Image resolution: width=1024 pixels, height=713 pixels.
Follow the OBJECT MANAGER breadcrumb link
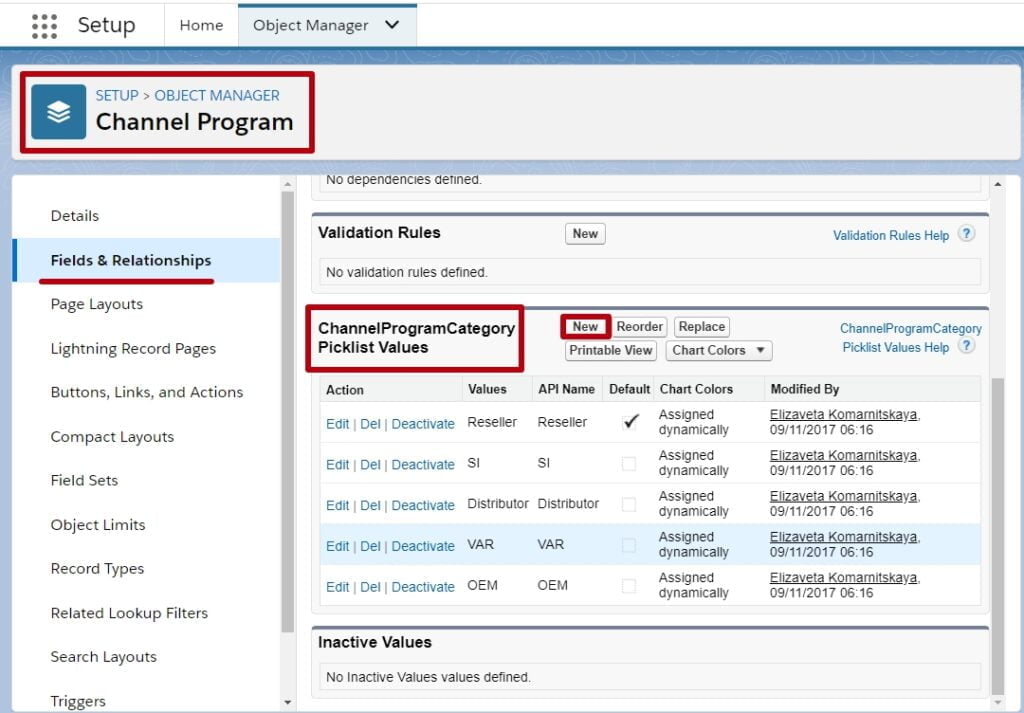pos(217,95)
